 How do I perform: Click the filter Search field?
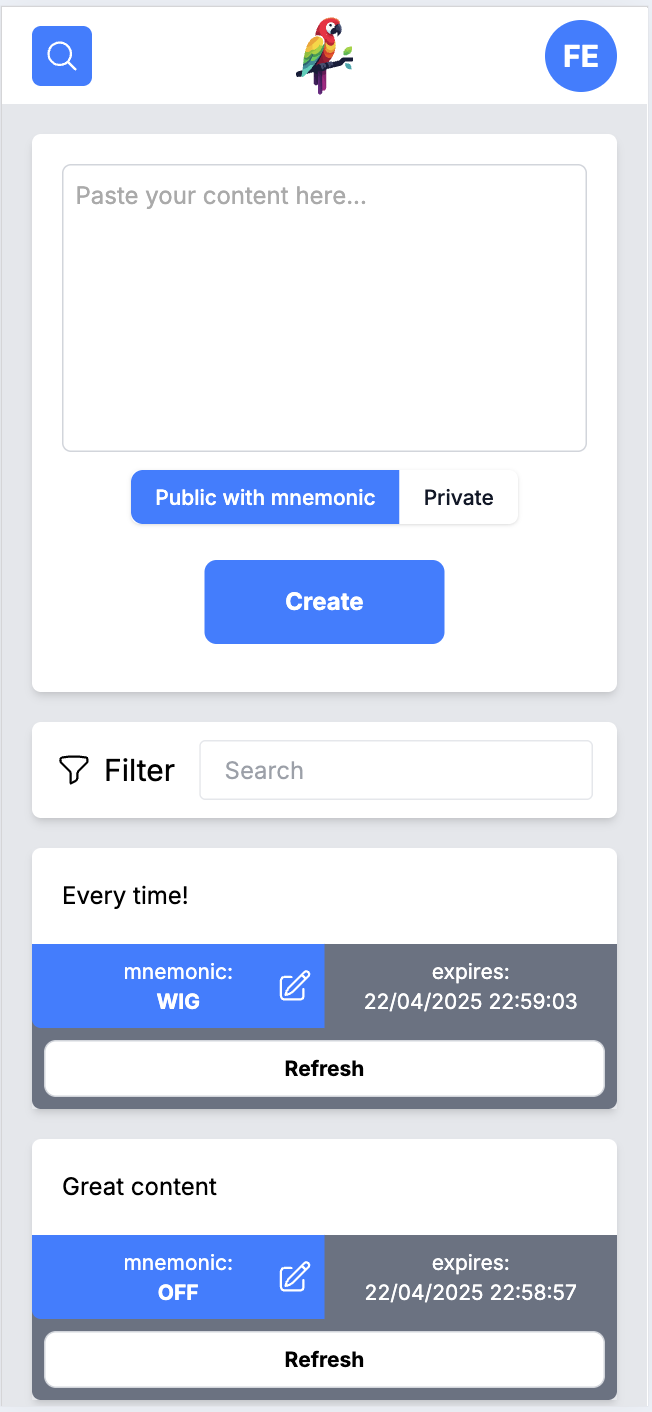396,770
